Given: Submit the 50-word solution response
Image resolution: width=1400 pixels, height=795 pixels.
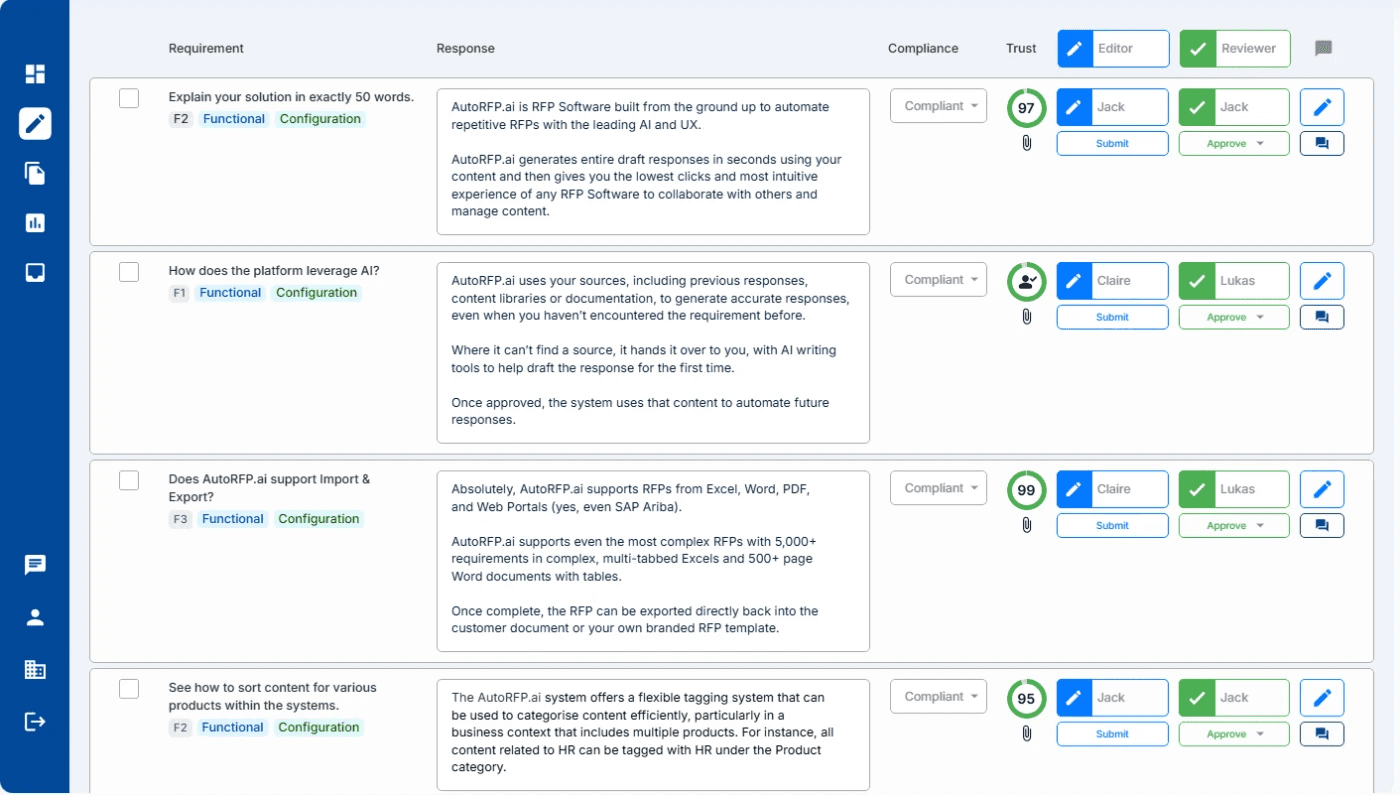Looking at the screenshot, I should pyautogui.click(x=1112, y=143).
